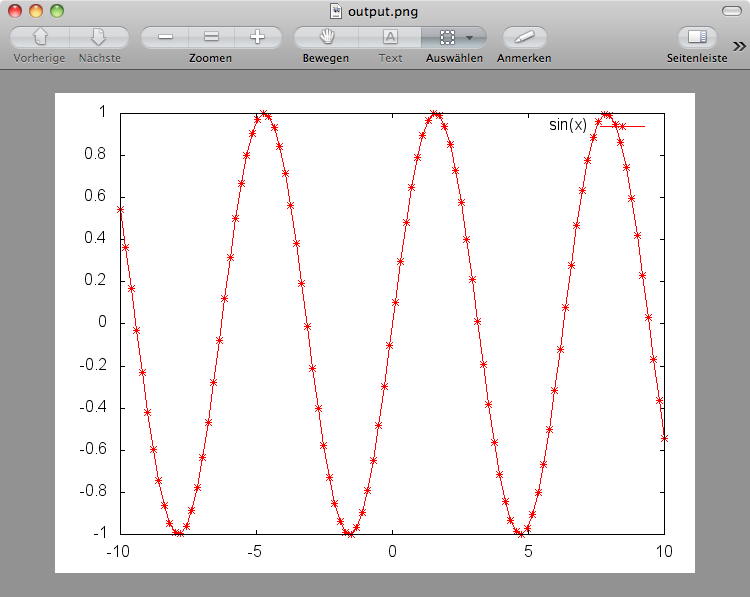Toggle the Seitenleiste sidebar
Screen dimensions: 750x597
pyautogui.click(x=697, y=37)
